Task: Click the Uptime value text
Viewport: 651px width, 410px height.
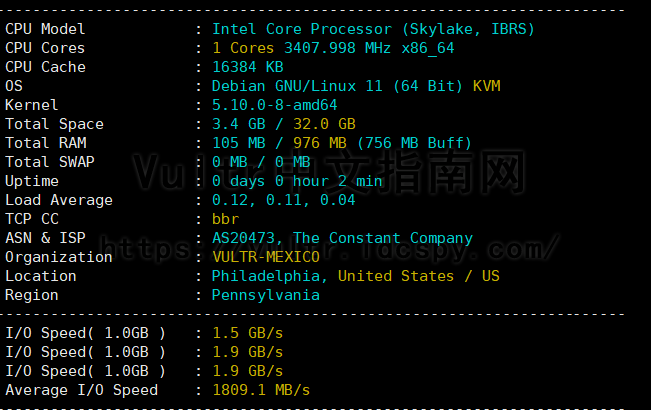Action: tap(297, 181)
